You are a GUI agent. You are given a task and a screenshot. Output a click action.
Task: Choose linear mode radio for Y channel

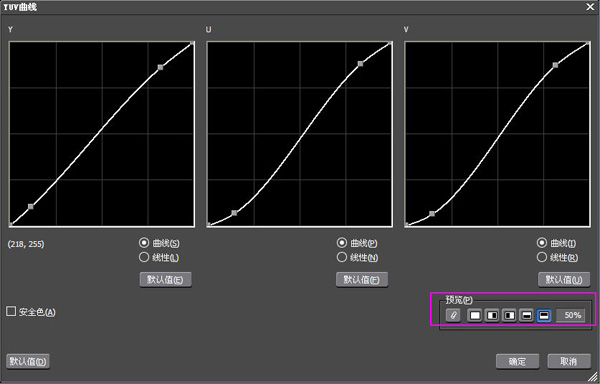tap(144, 257)
